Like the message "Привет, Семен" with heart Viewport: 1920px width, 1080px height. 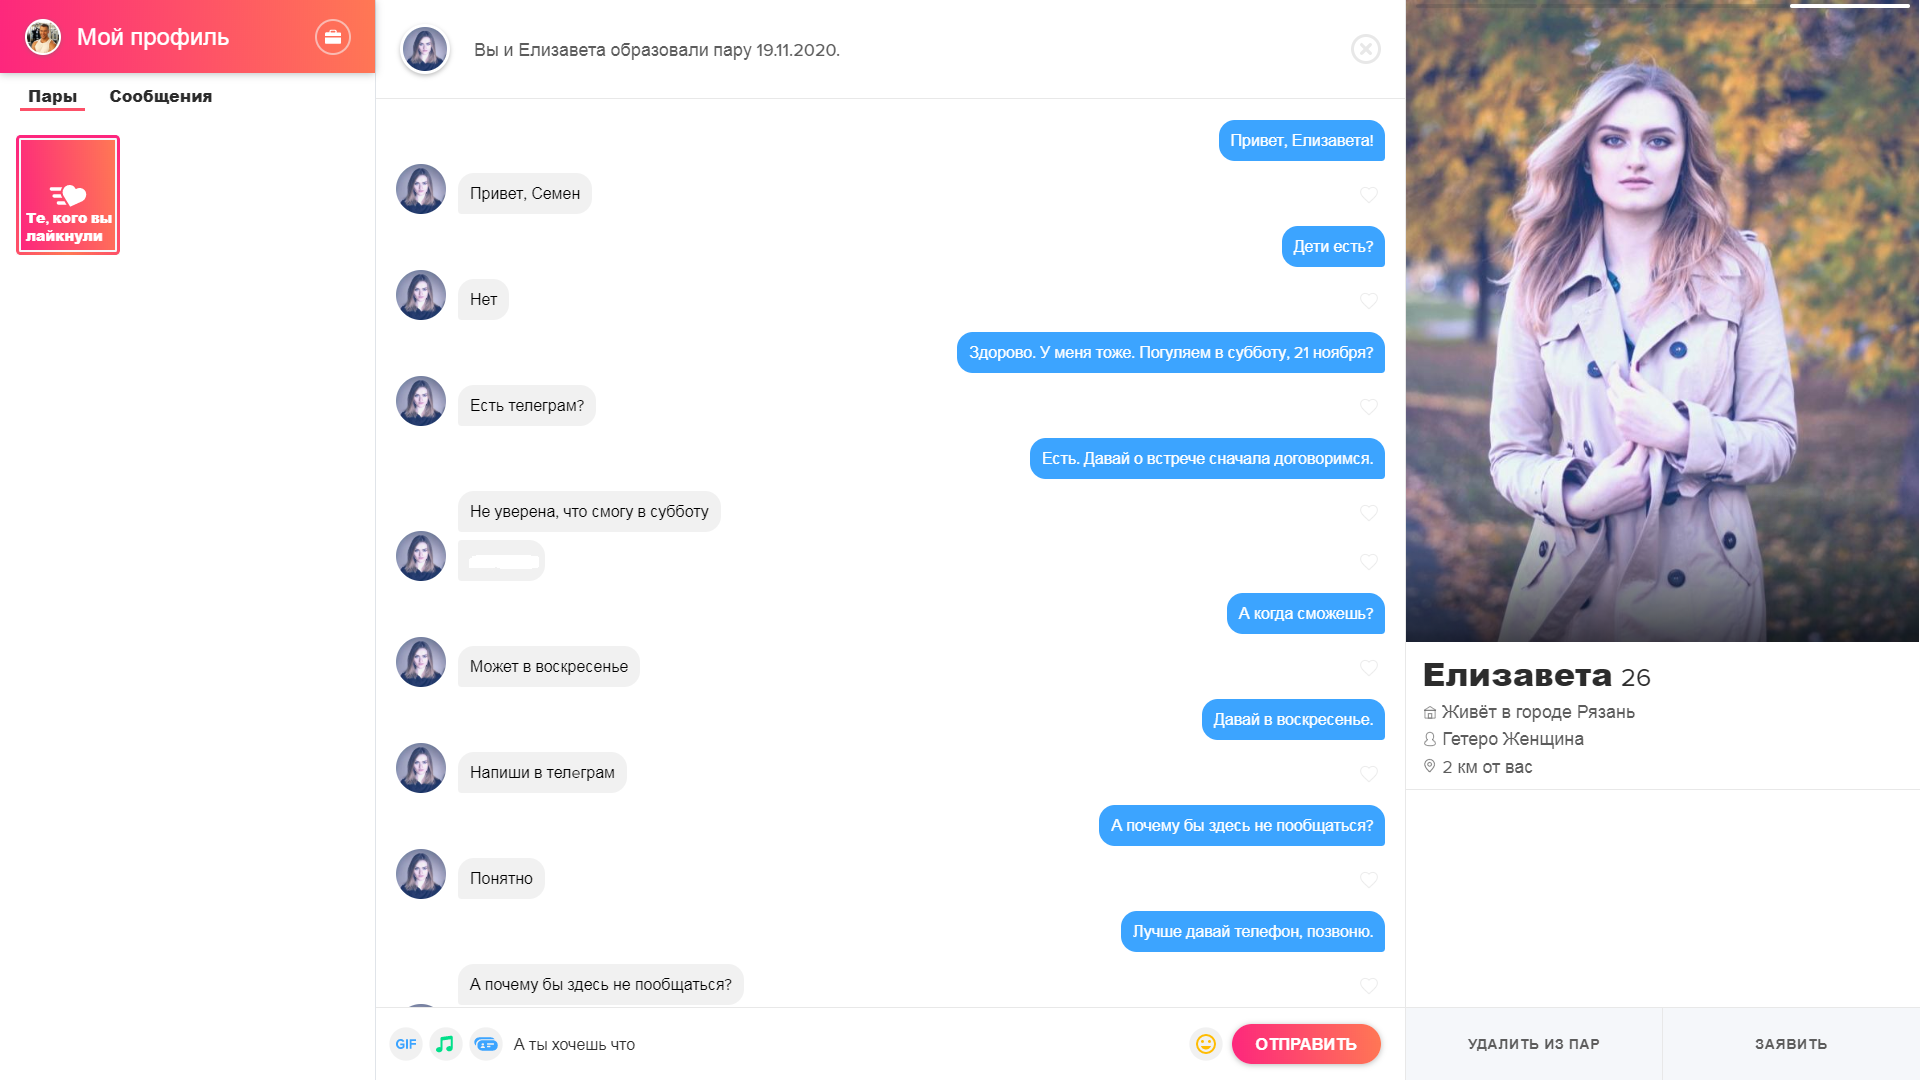pos(1369,195)
